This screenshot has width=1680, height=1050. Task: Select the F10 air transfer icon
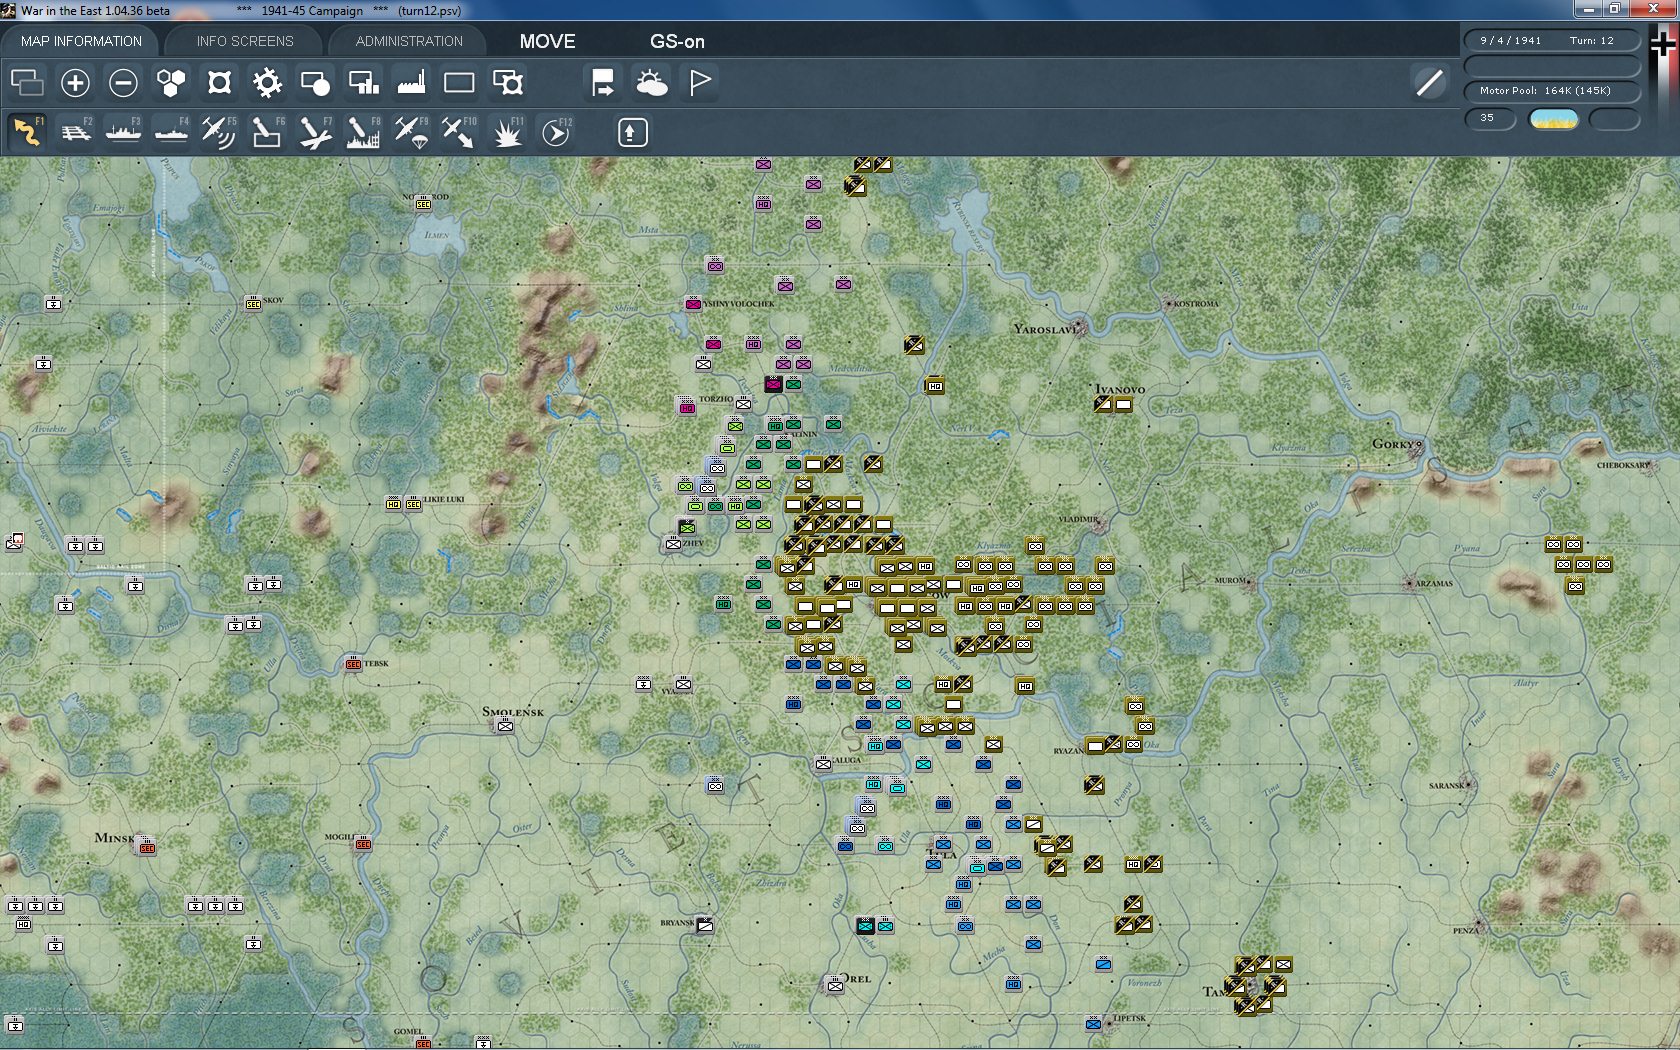pyautogui.click(x=459, y=132)
